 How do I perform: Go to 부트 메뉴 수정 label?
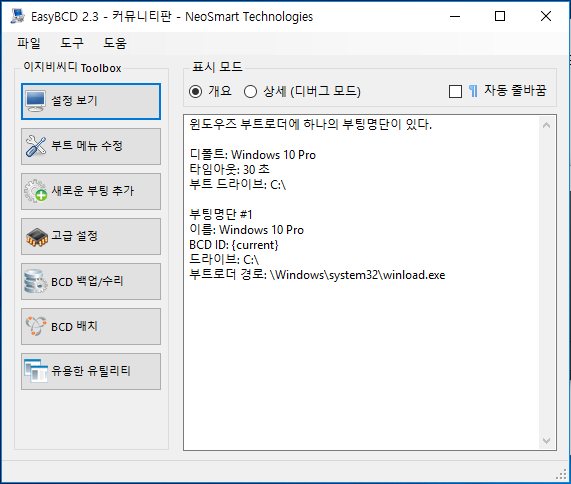(87, 146)
